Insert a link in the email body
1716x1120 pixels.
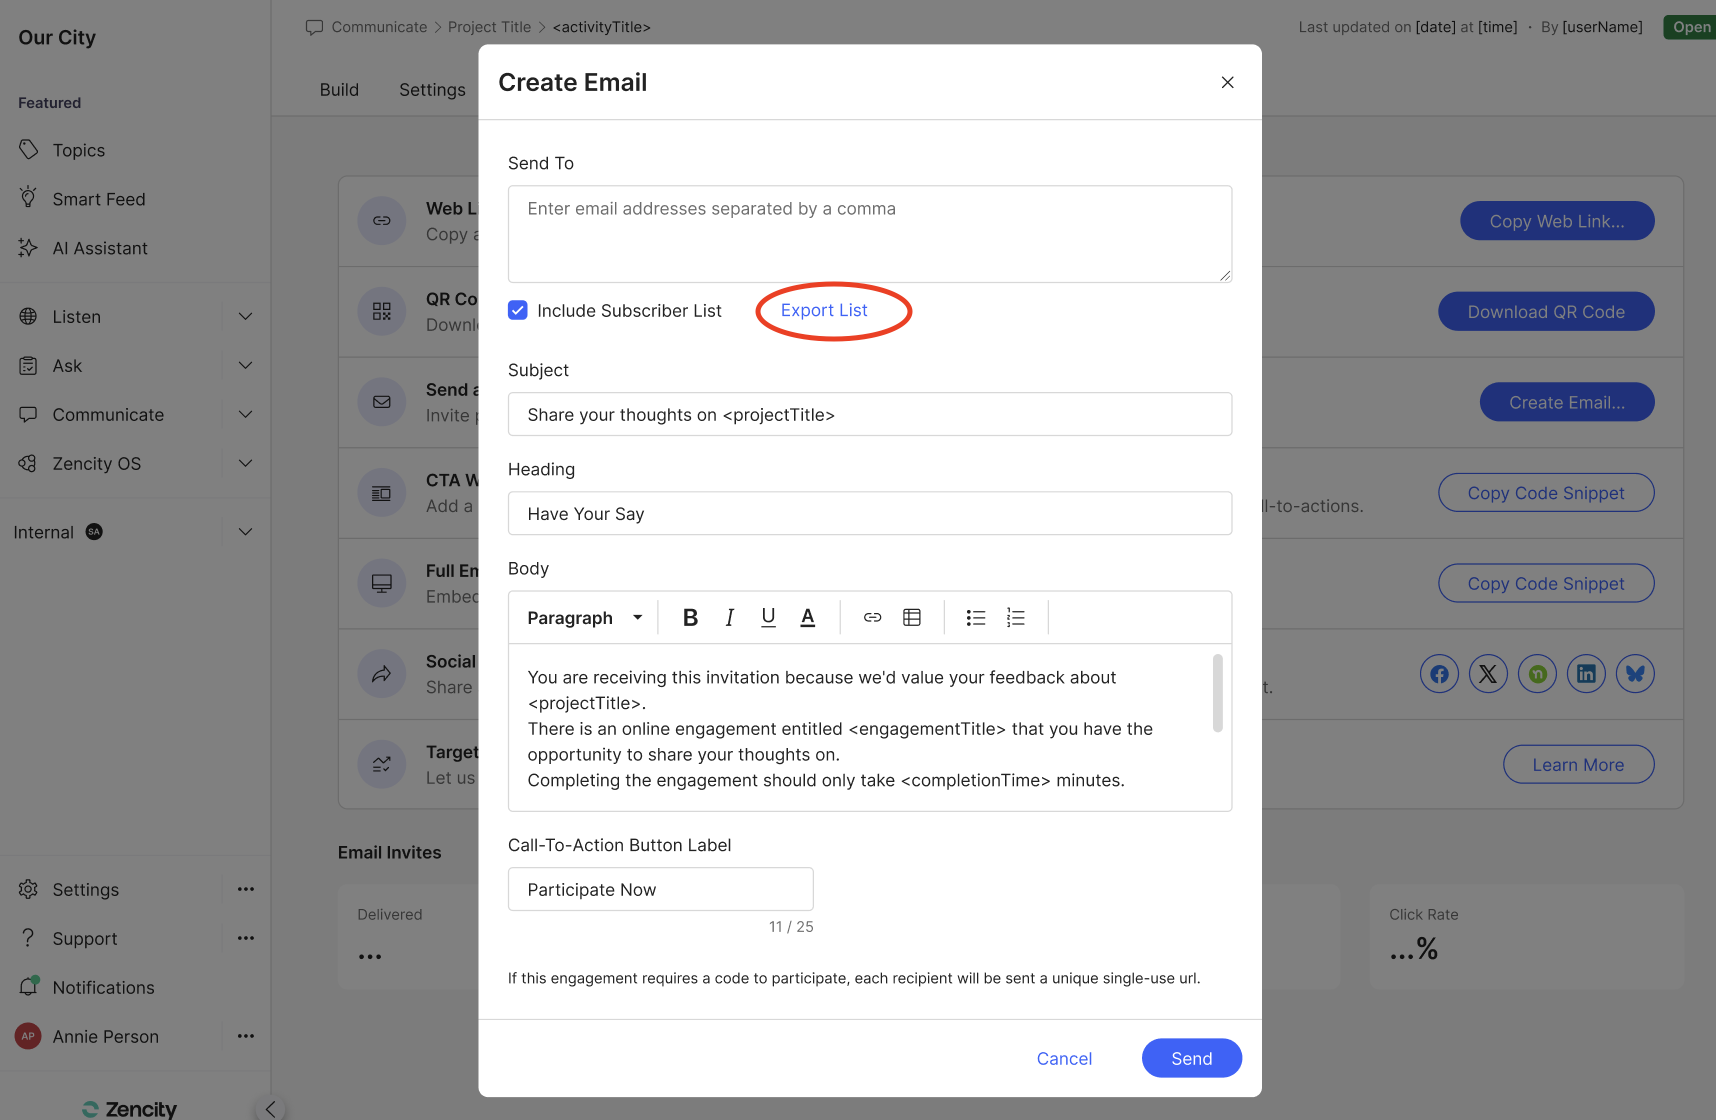pyautogui.click(x=872, y=618)
